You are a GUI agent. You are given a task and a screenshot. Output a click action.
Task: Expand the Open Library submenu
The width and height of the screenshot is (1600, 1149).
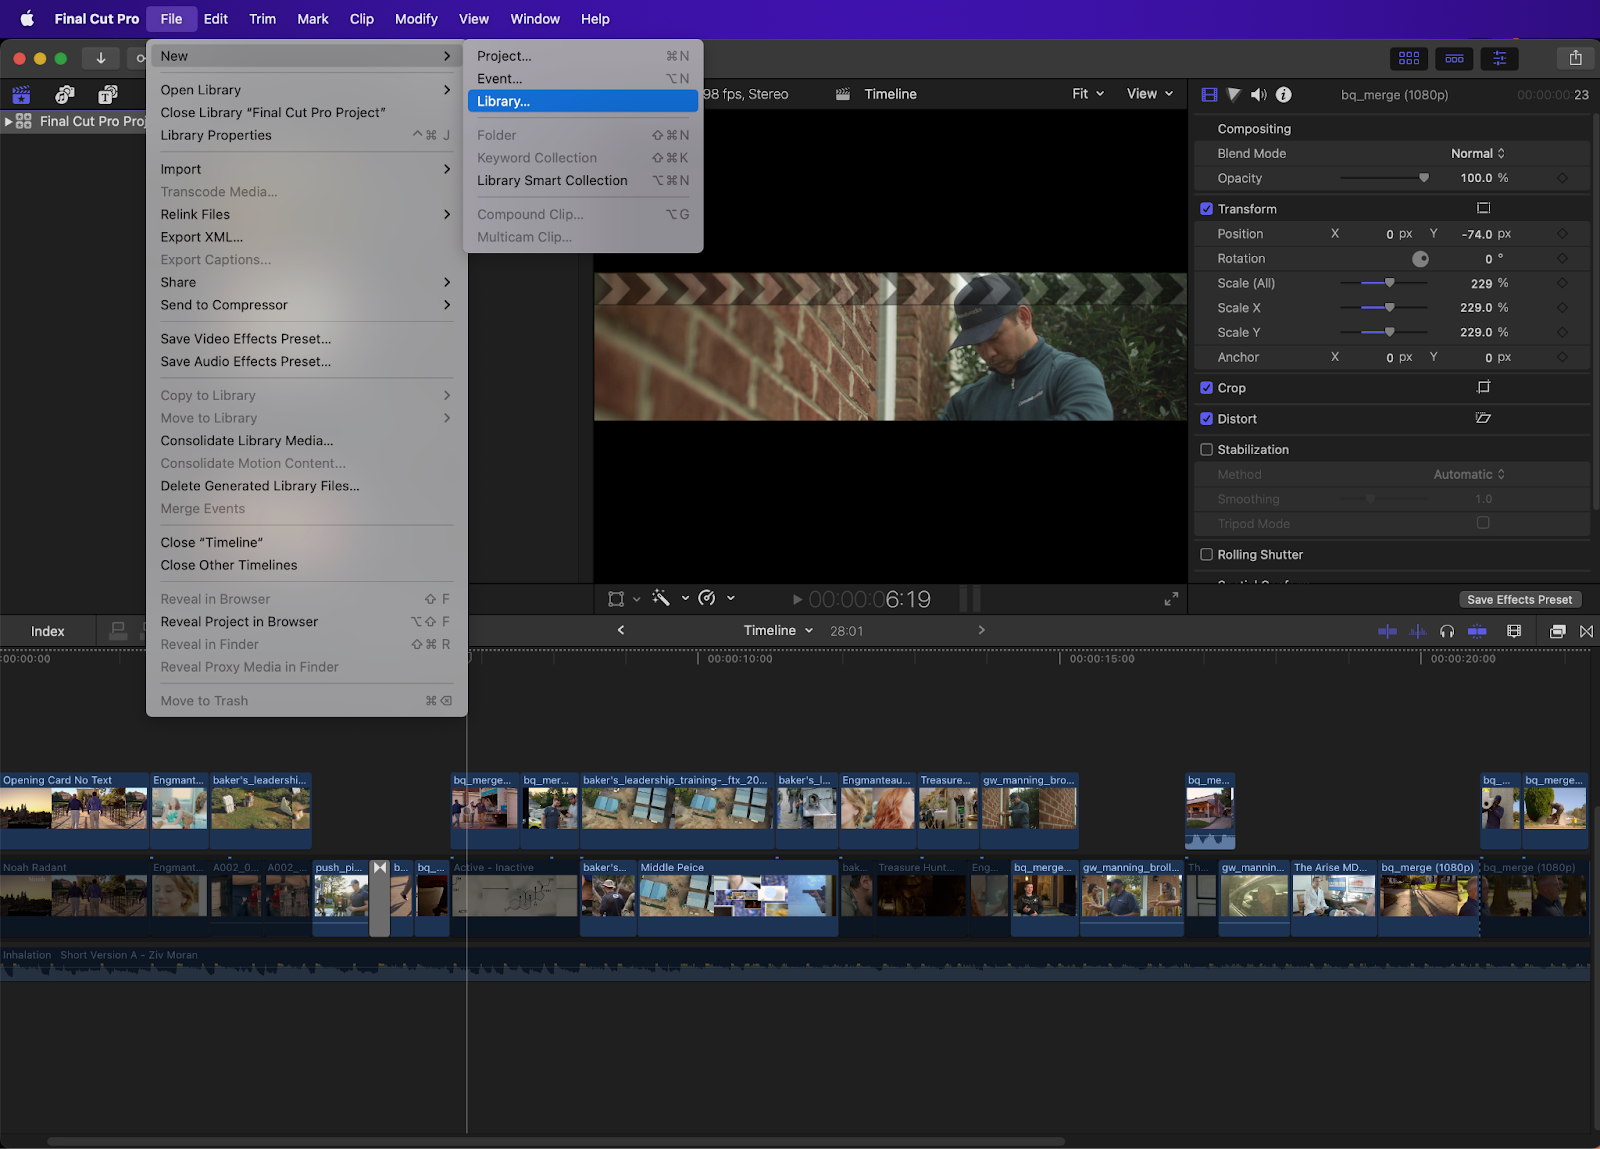(306, 90)
